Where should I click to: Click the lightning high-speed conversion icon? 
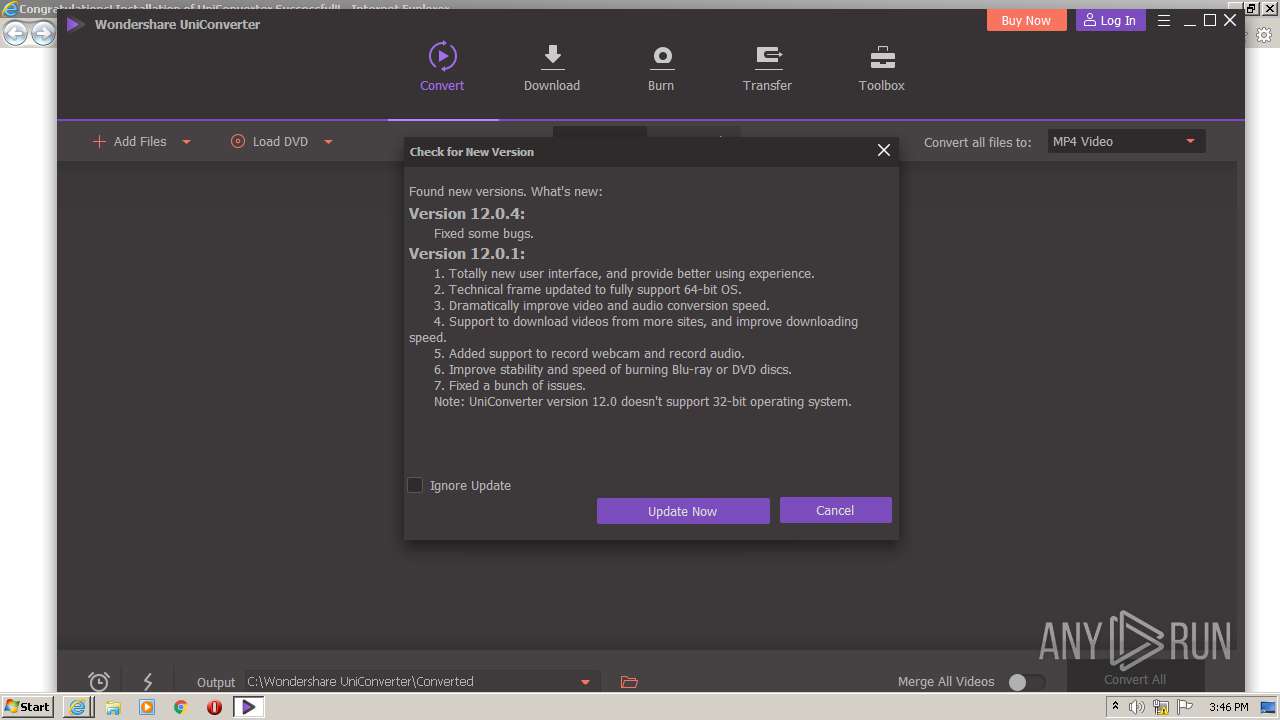(148, 682)
